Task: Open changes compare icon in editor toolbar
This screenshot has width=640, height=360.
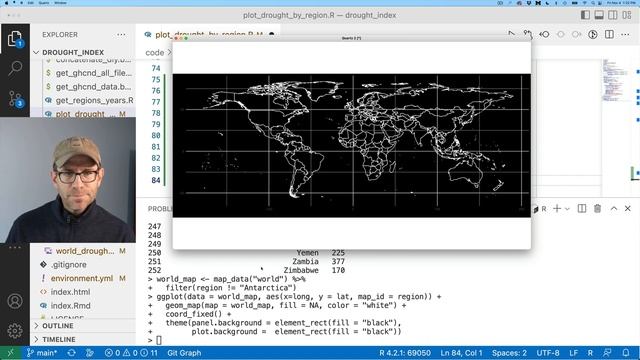Action: pos(528,34)
